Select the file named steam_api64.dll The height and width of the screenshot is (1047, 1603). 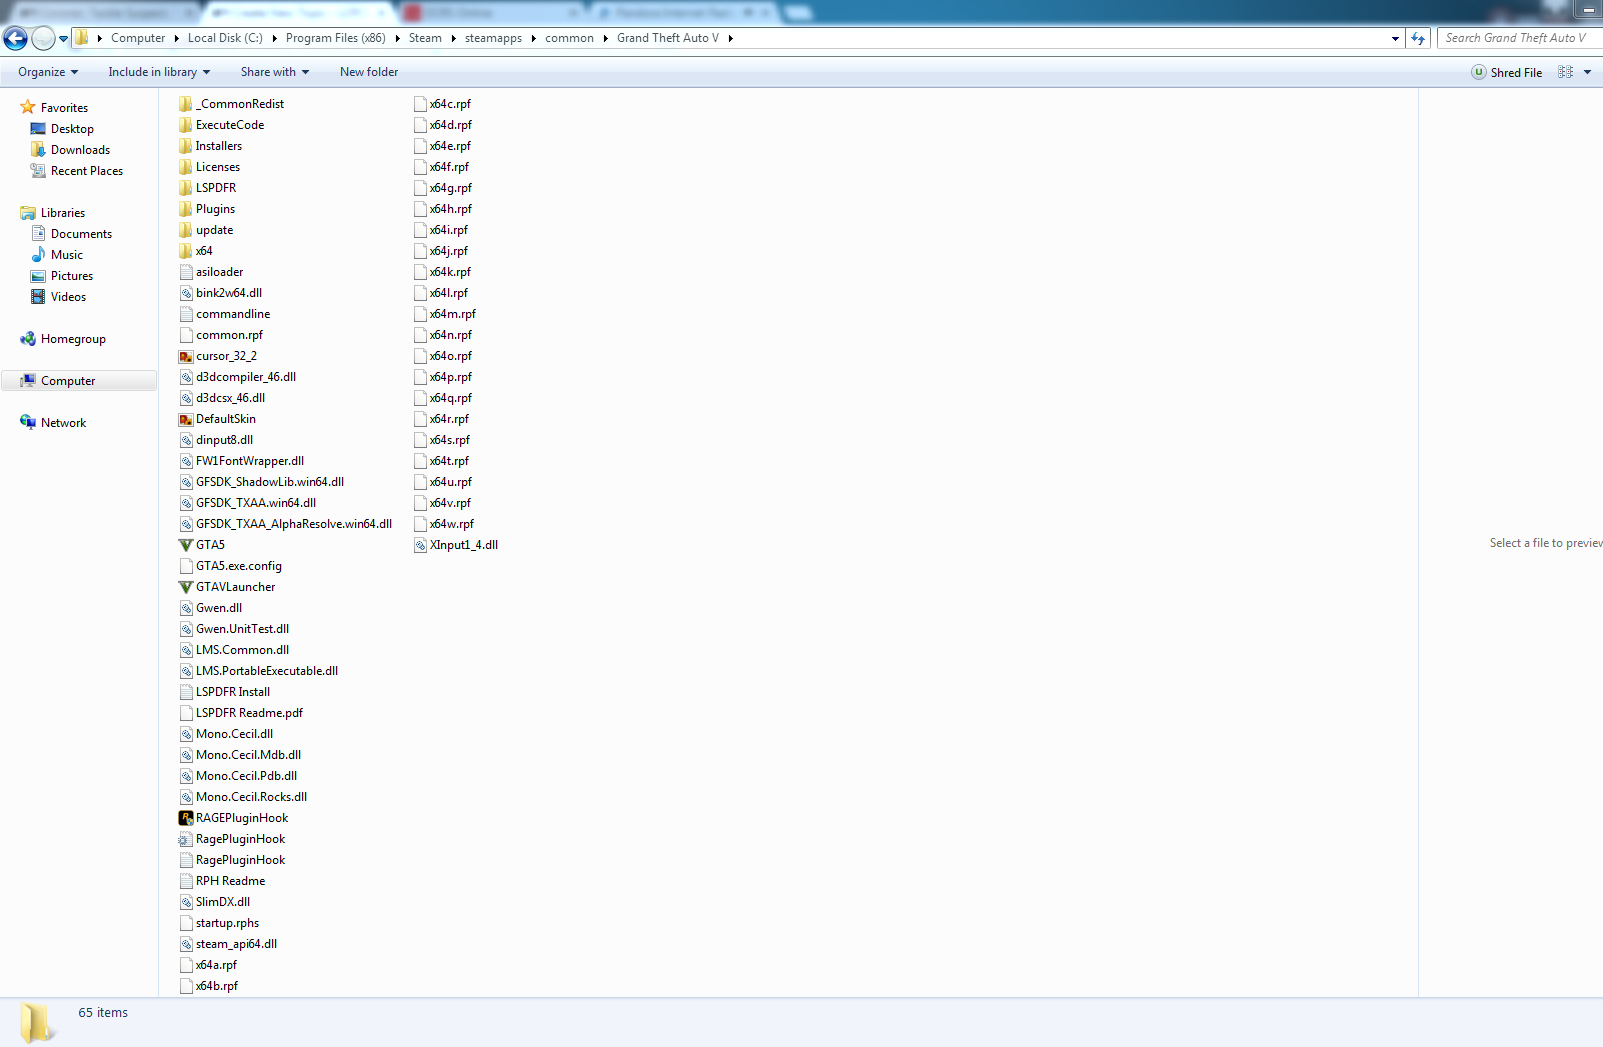pyautogui.click(x=236, y=944)
